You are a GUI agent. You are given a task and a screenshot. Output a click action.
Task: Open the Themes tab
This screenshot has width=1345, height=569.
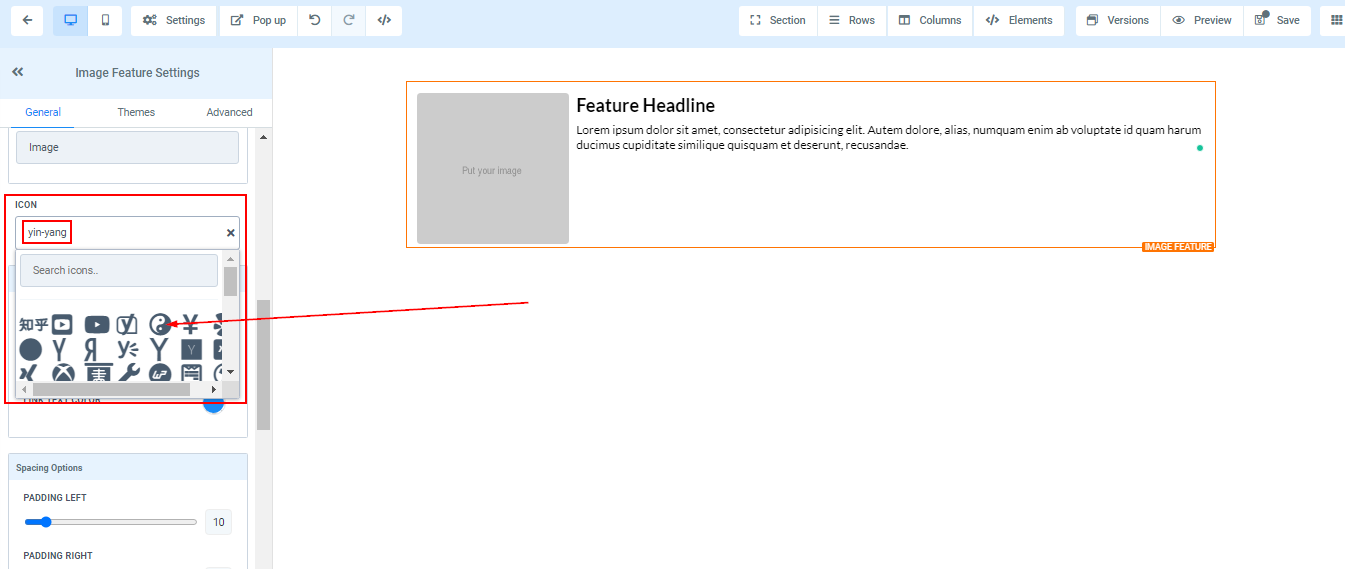pos(136,112)
